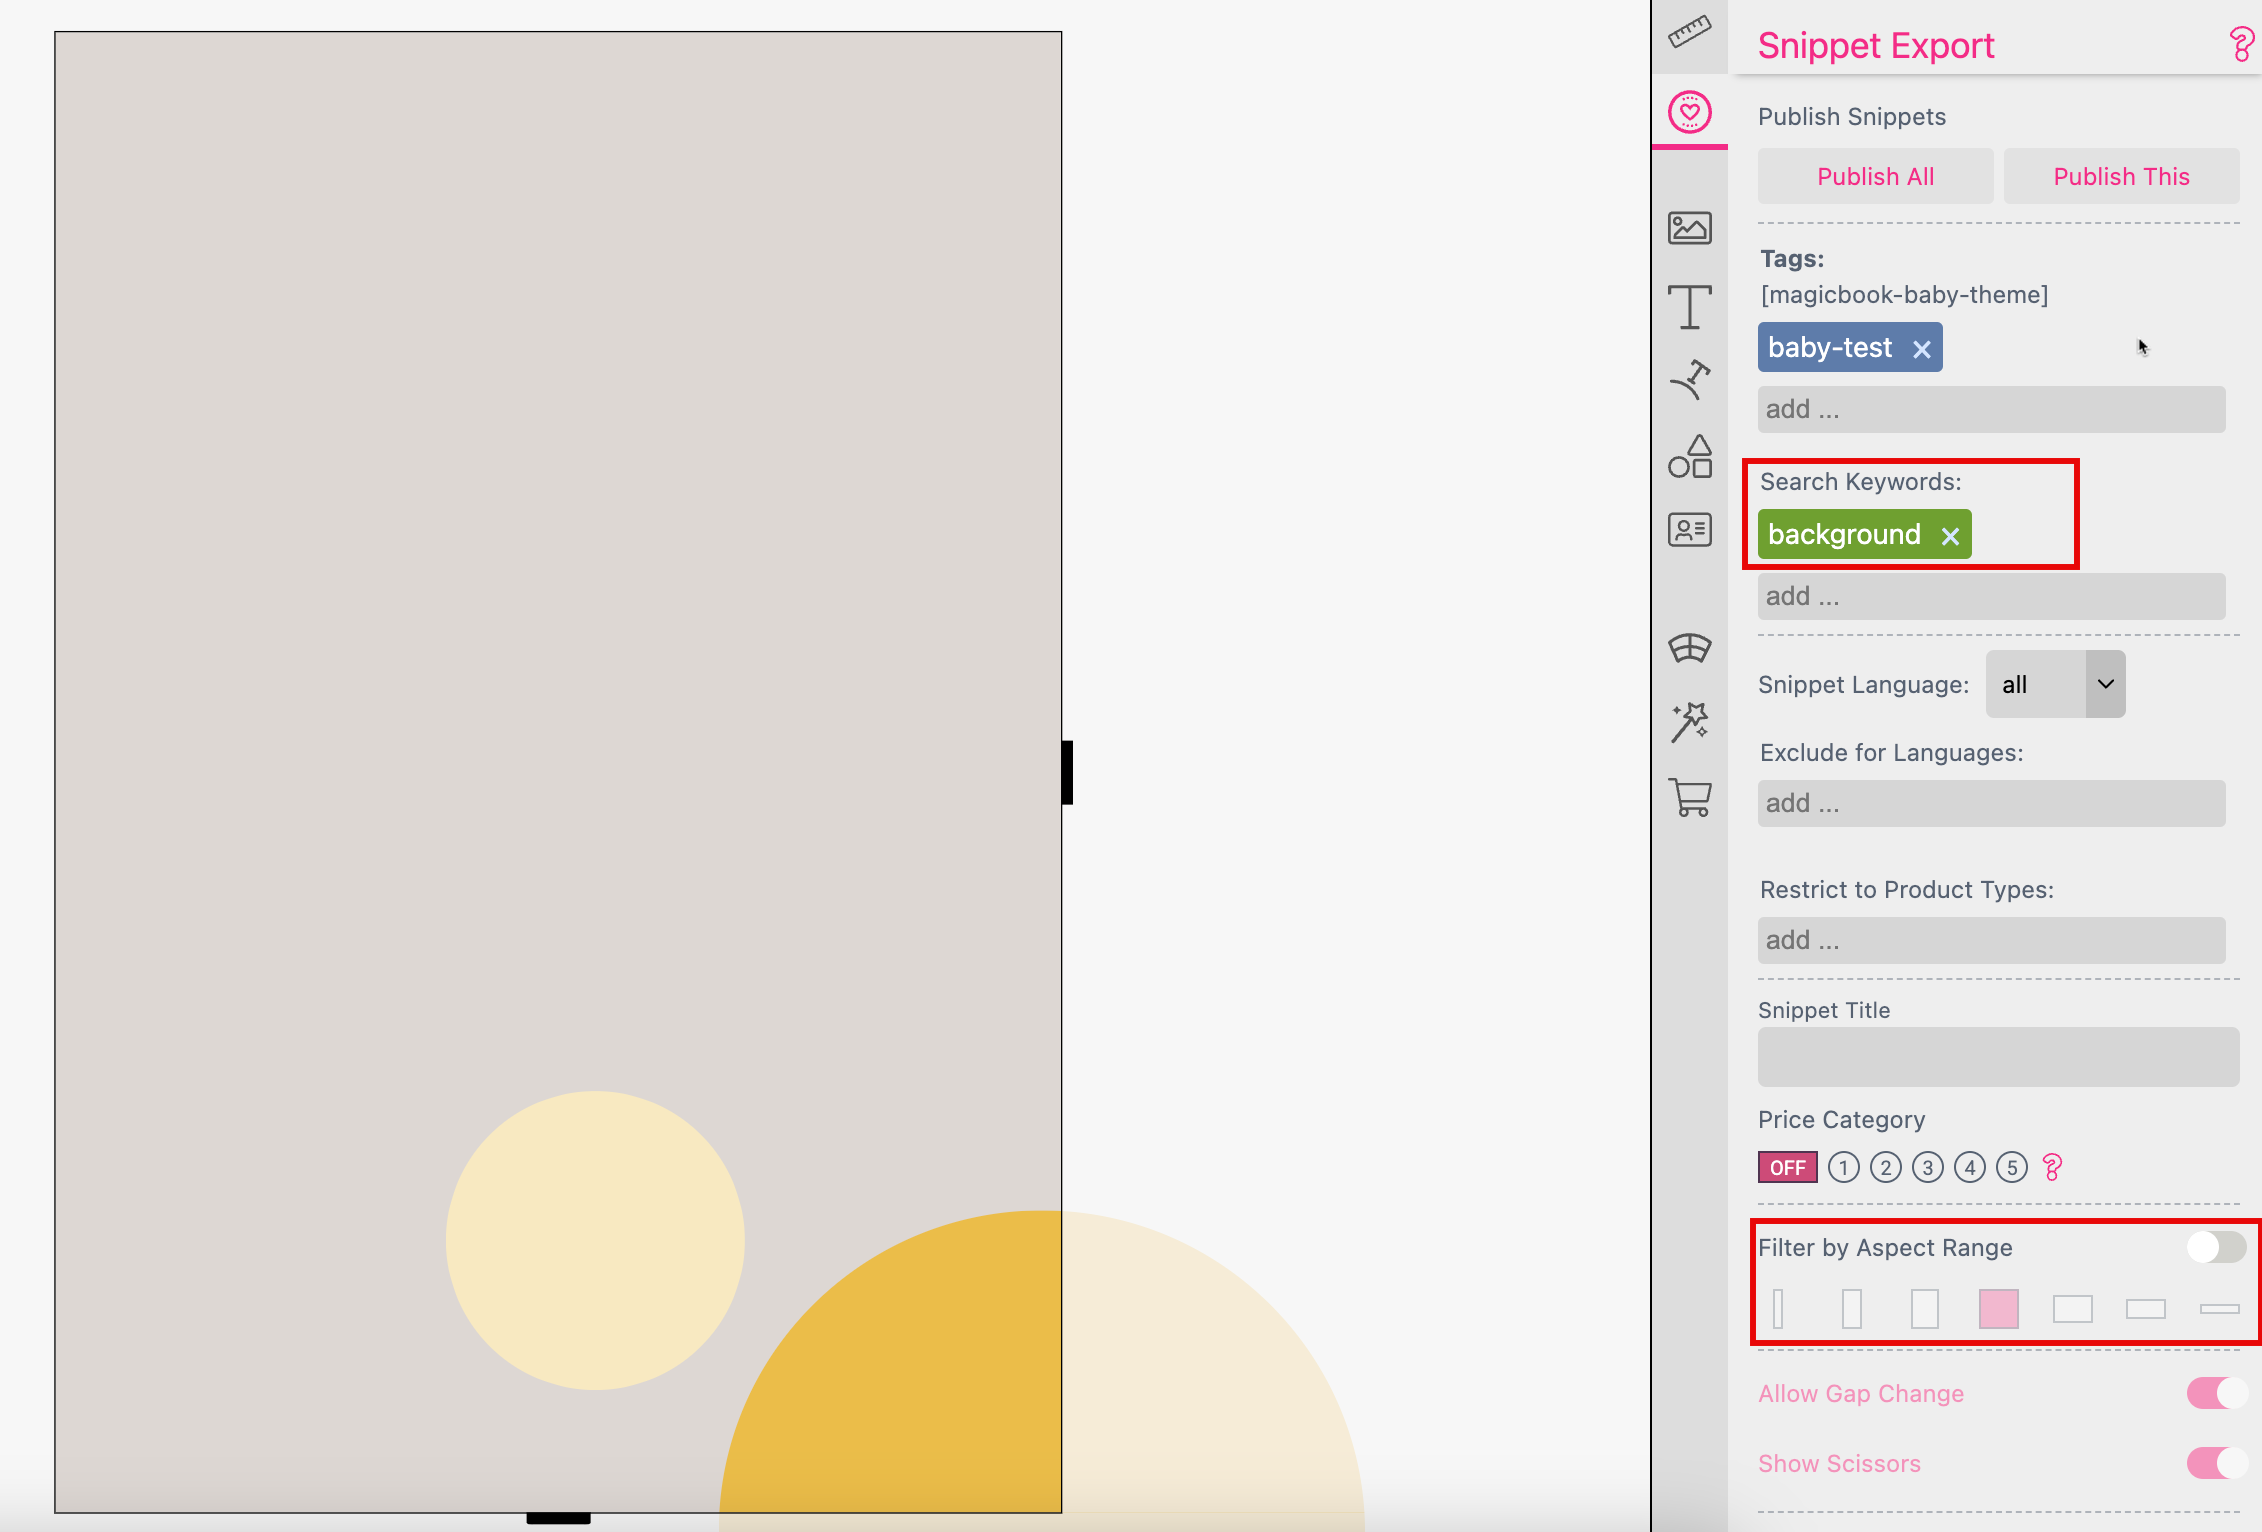Image resolution: width=2262 pixels, height=1532 pixels.
Task: Select price category 2
Action: click(1885, 1167)
